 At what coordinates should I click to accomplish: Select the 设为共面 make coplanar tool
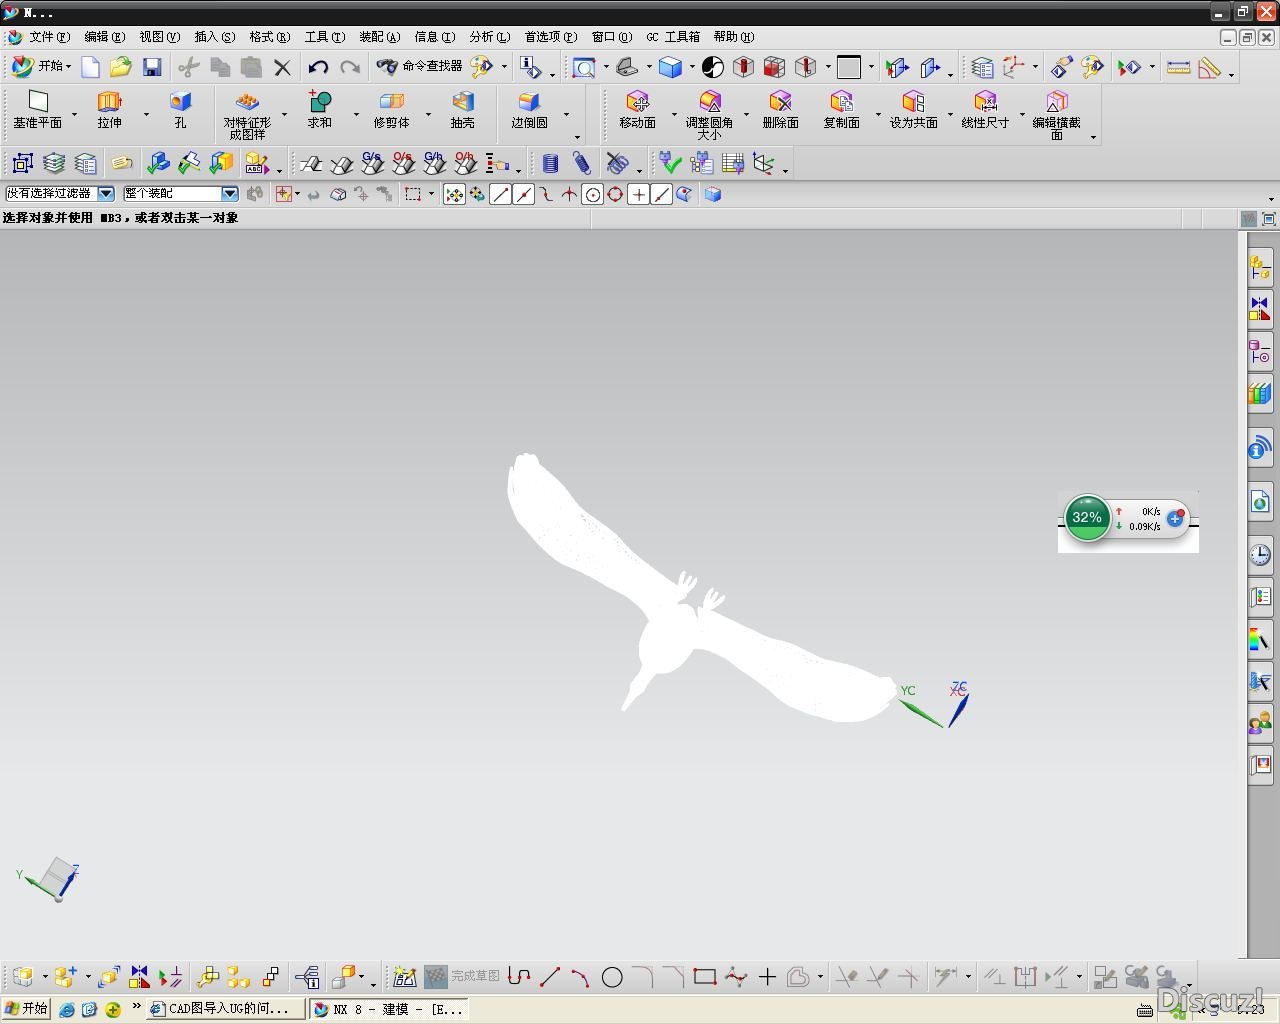click(x=913, y=110)
